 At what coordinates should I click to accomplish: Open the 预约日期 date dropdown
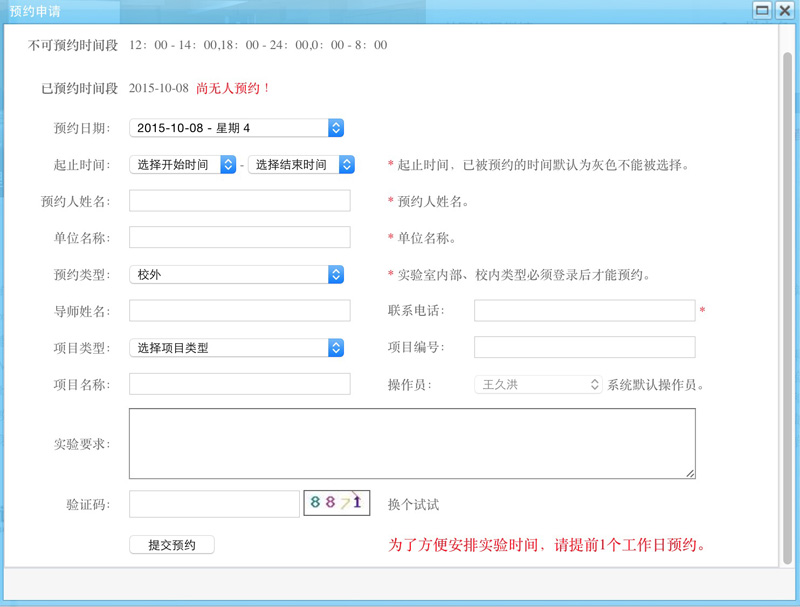coord(237,128)
